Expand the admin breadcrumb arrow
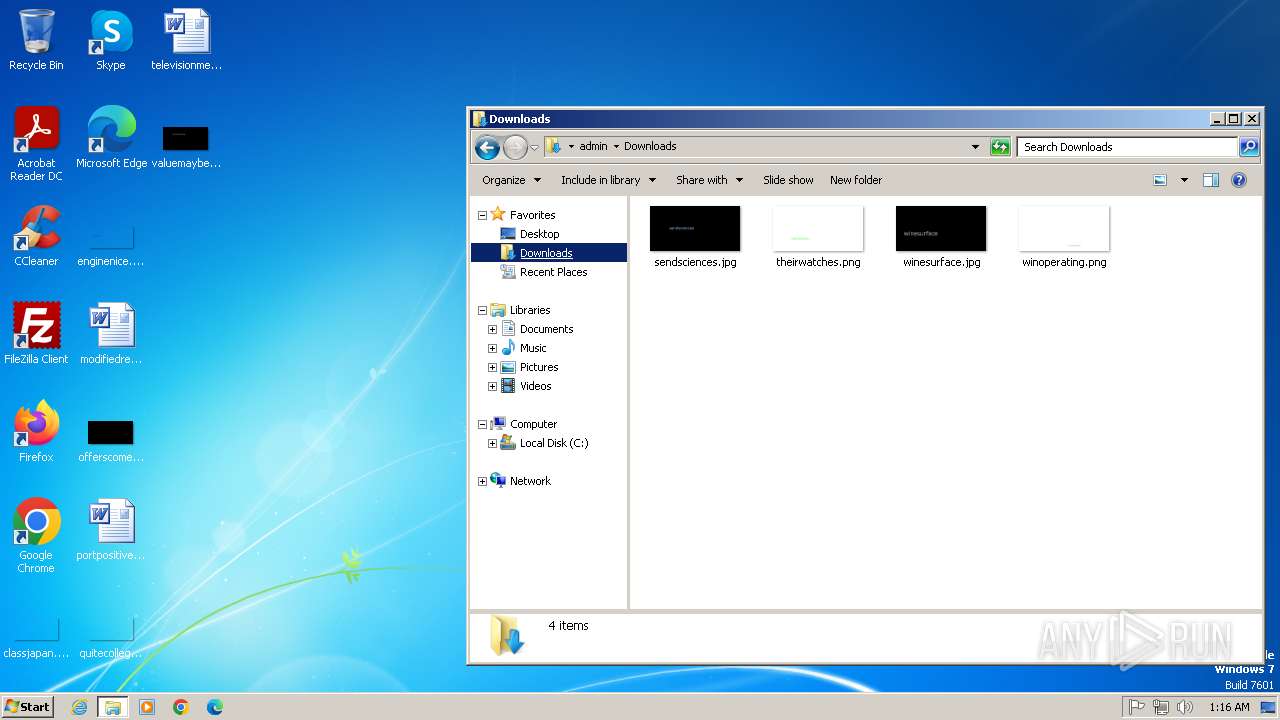1280x720 pixels. coord(616,147)
